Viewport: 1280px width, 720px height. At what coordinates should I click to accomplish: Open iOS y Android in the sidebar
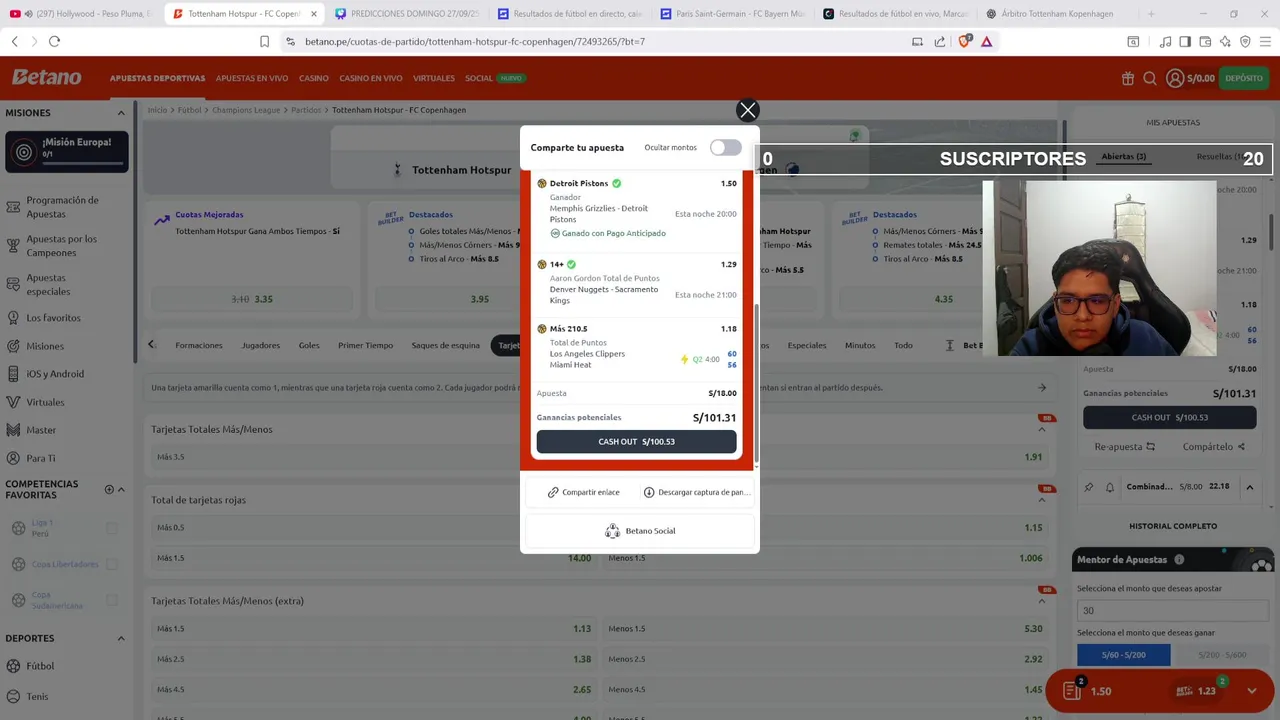pyautogui.click(x=55, y=374)
